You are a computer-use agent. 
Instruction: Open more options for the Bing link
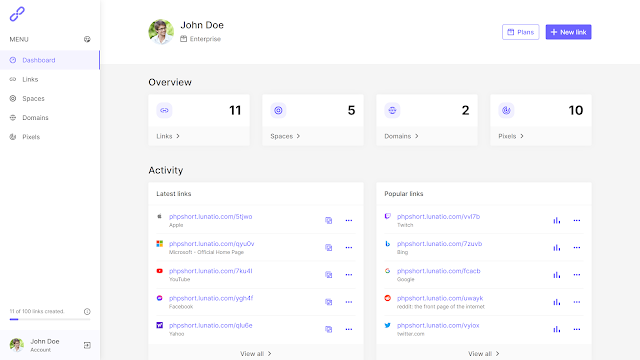[x=577, y=247]
